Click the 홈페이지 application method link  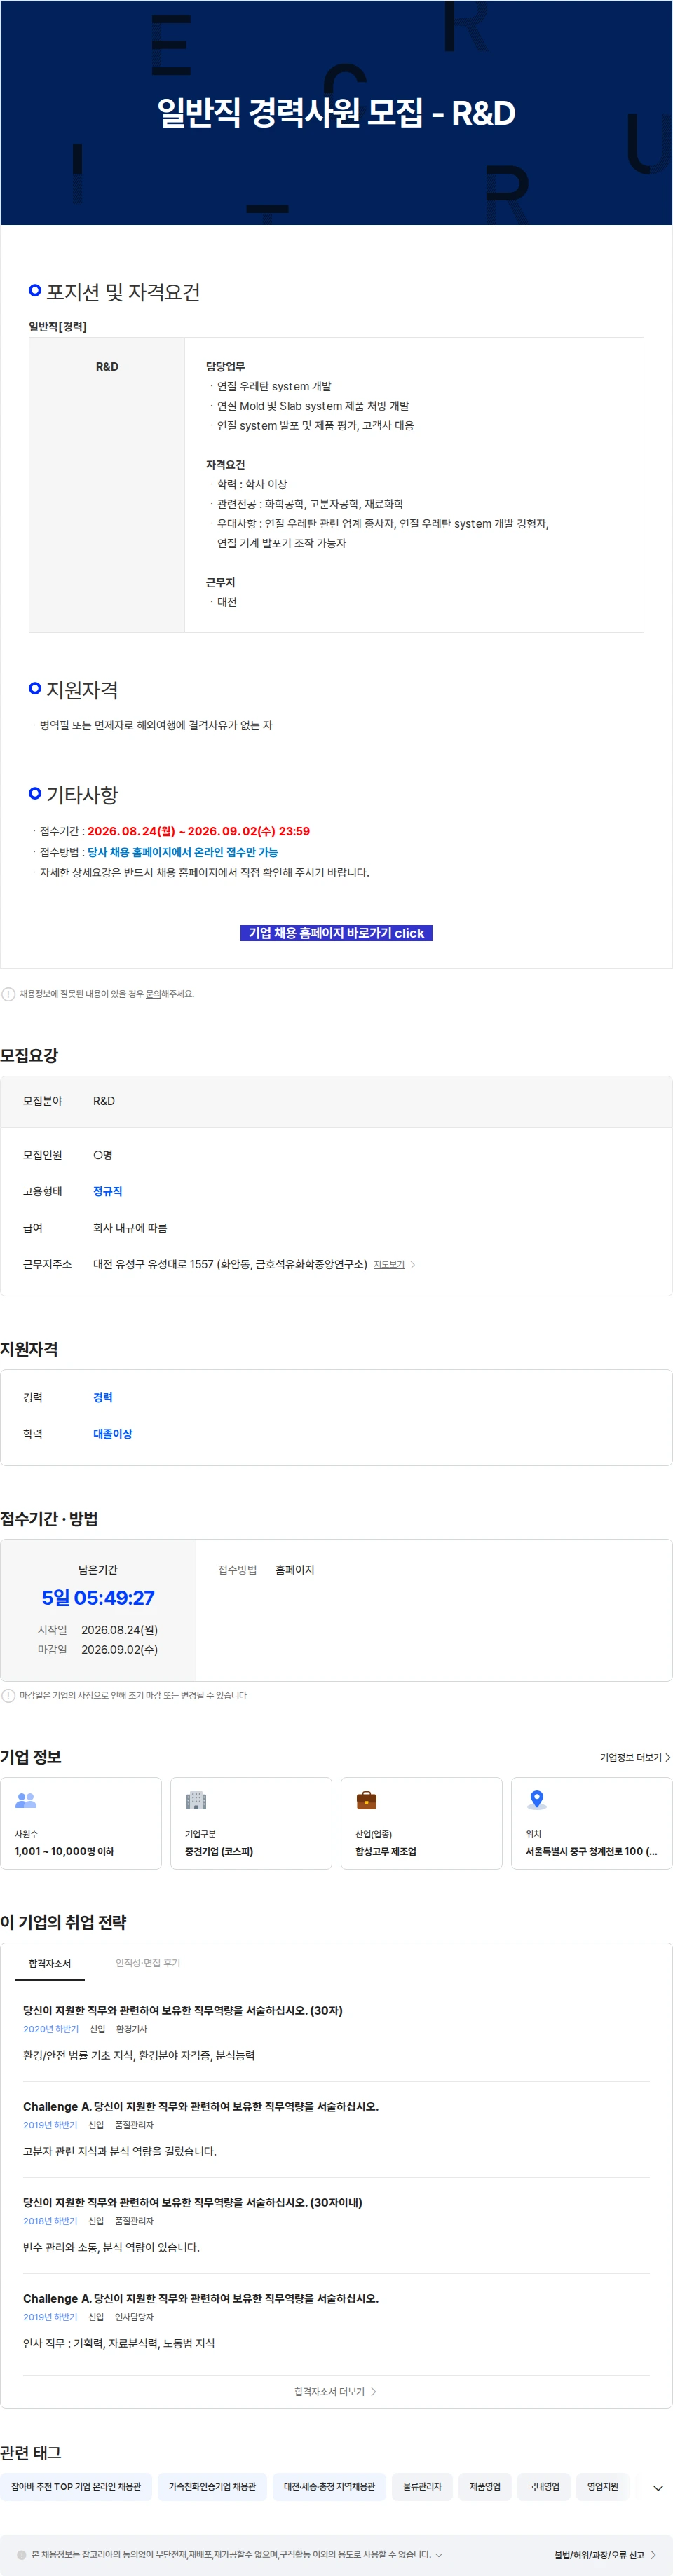(295, 1570)
